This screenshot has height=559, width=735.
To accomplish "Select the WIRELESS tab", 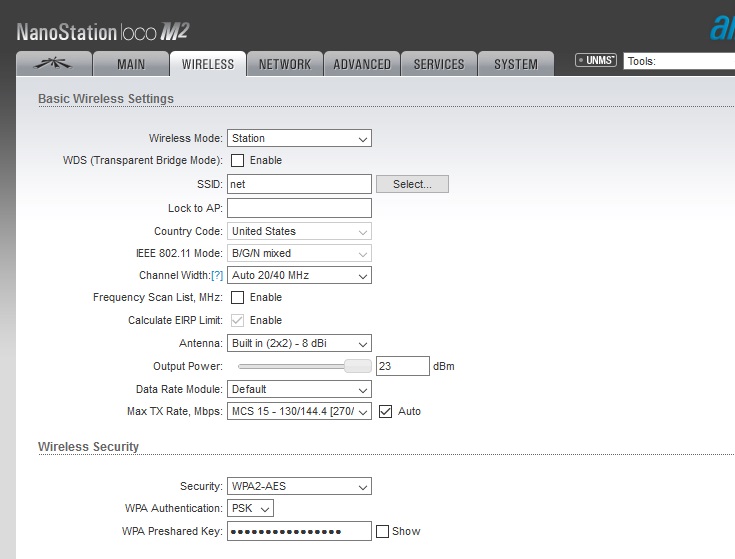I will coord(208,64).
